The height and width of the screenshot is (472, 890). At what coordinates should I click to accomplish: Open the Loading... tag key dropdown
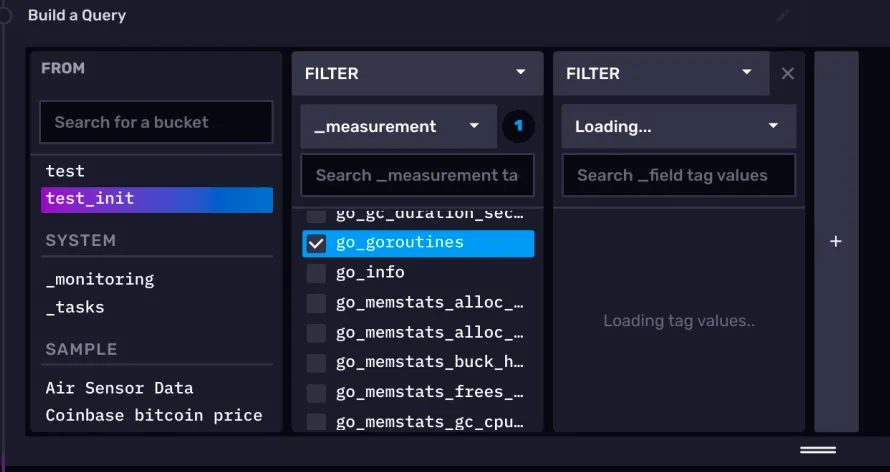tap(678, 126)
